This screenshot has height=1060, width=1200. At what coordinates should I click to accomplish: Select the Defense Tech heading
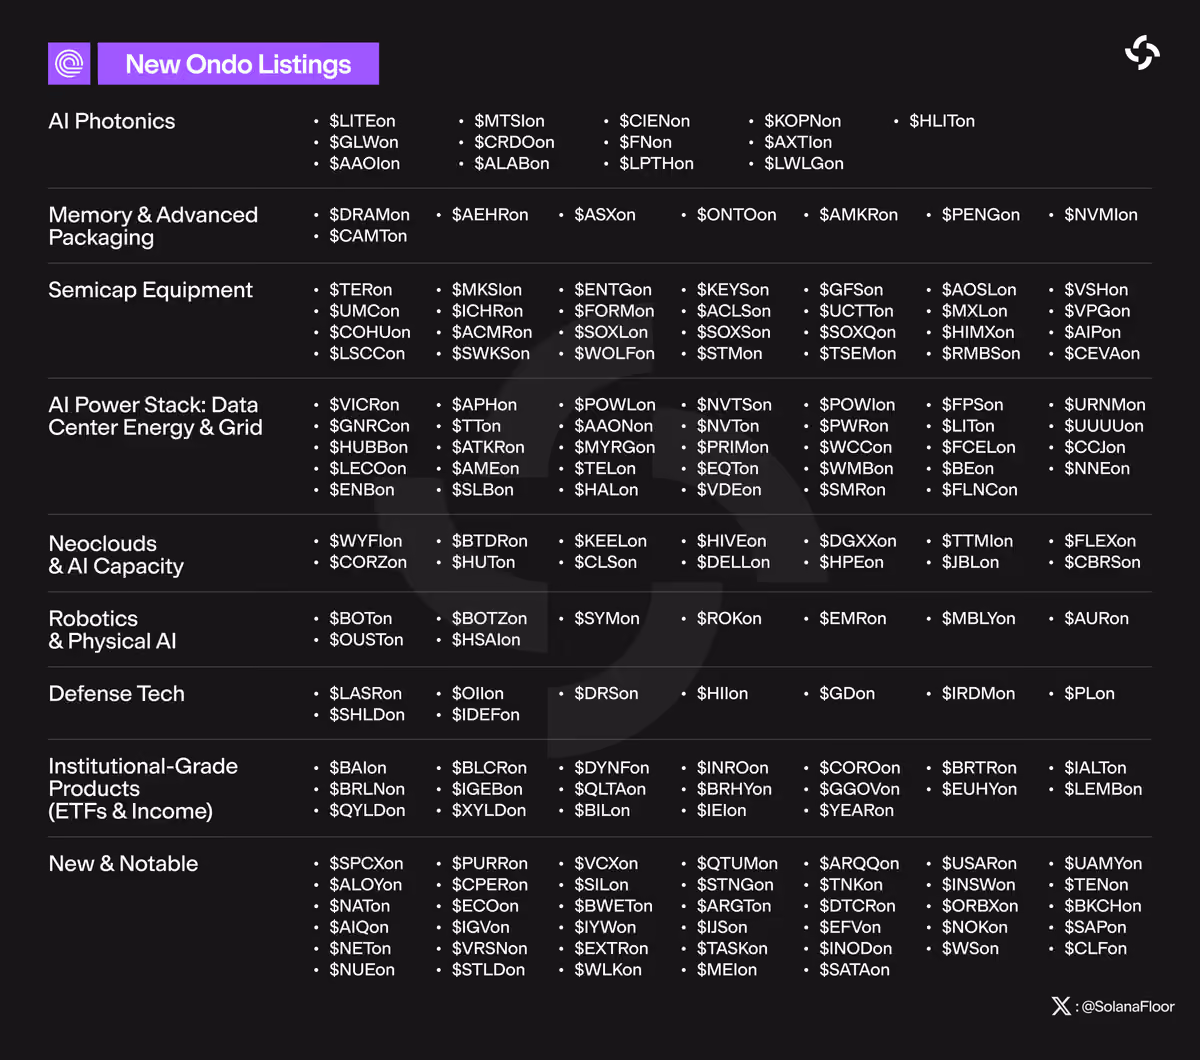point(116,694)
